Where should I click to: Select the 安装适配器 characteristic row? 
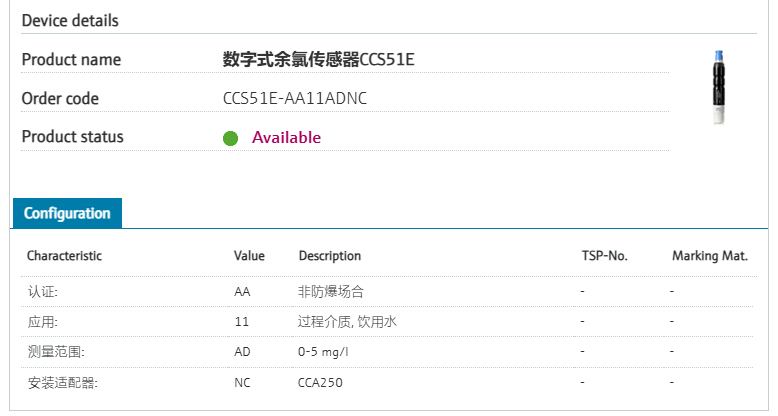coord(389,383)
